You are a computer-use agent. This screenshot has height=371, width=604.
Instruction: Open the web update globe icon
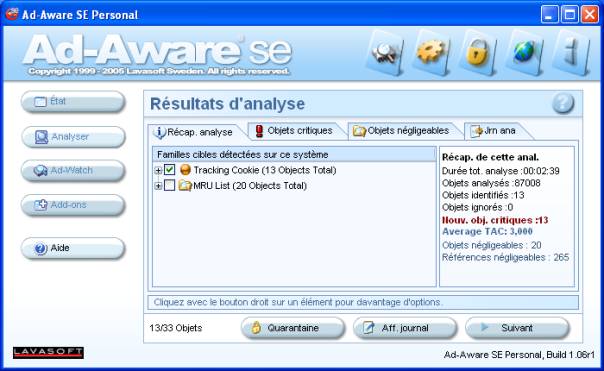click(525, 53)
